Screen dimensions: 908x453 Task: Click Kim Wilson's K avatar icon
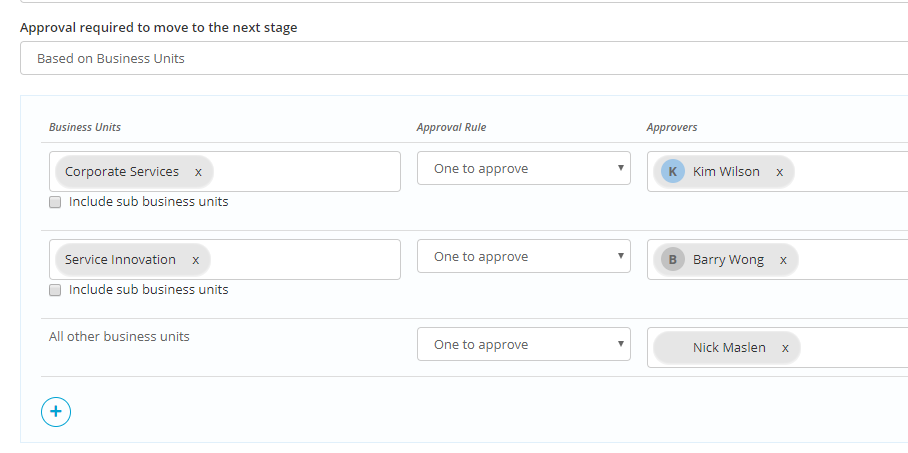(x=672, y=171)
